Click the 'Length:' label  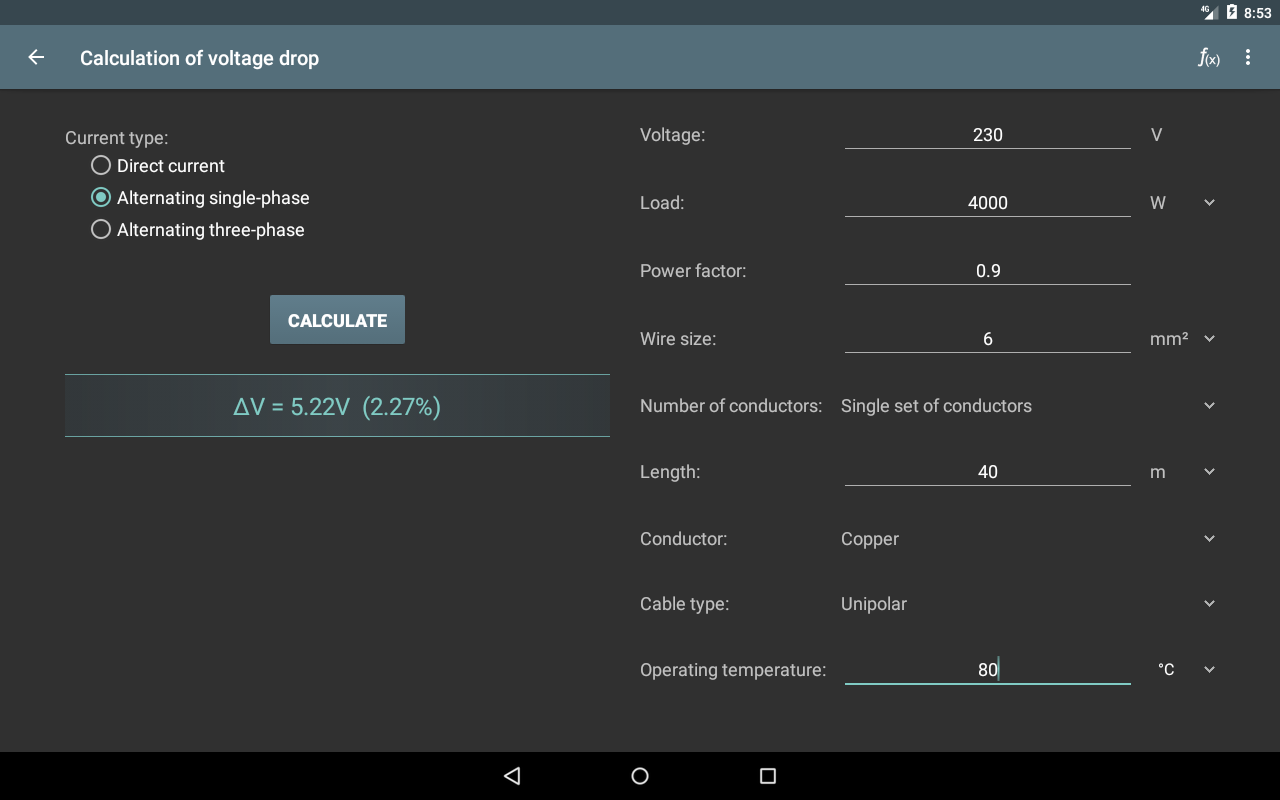(670, 472)
